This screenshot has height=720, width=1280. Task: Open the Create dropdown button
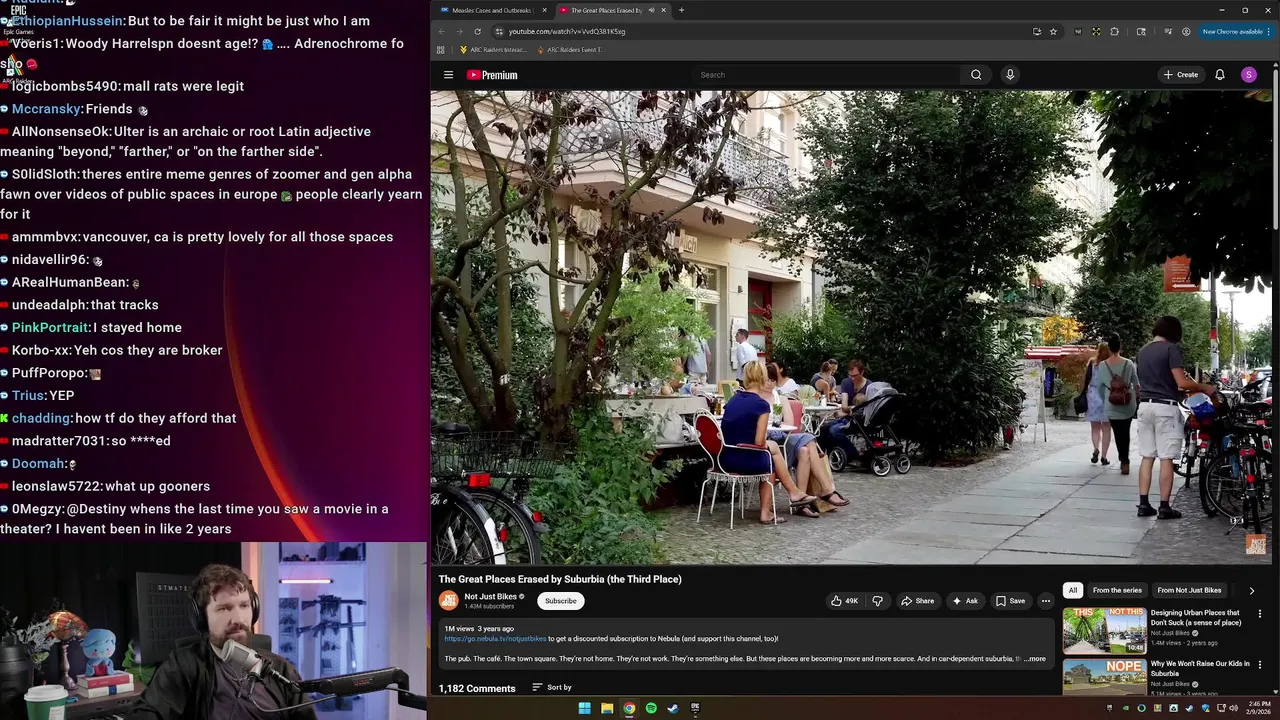(x=1181, y=75)
